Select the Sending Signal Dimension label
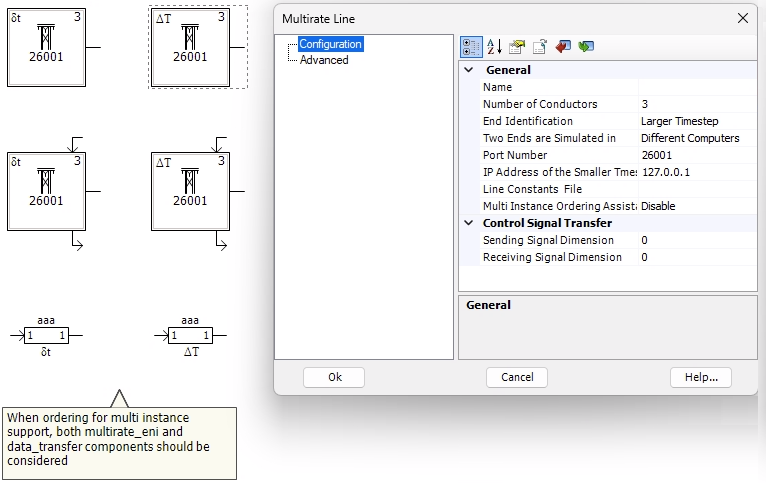 point(548,240)
